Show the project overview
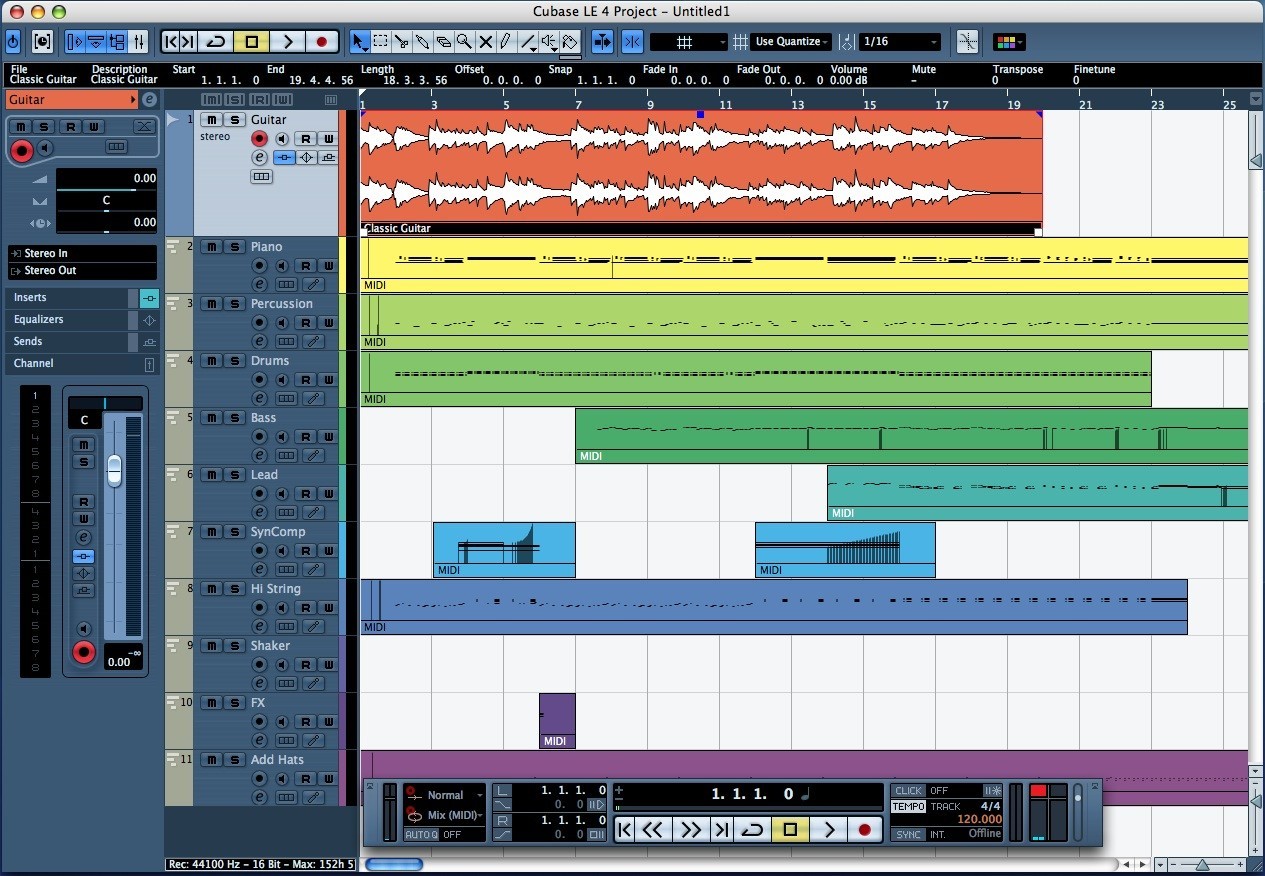 click(x=117, y=42)
